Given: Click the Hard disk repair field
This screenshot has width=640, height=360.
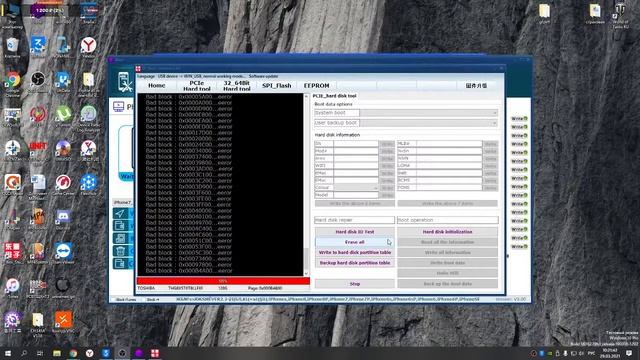Looking at the screenshot, I should coord(354,220).
